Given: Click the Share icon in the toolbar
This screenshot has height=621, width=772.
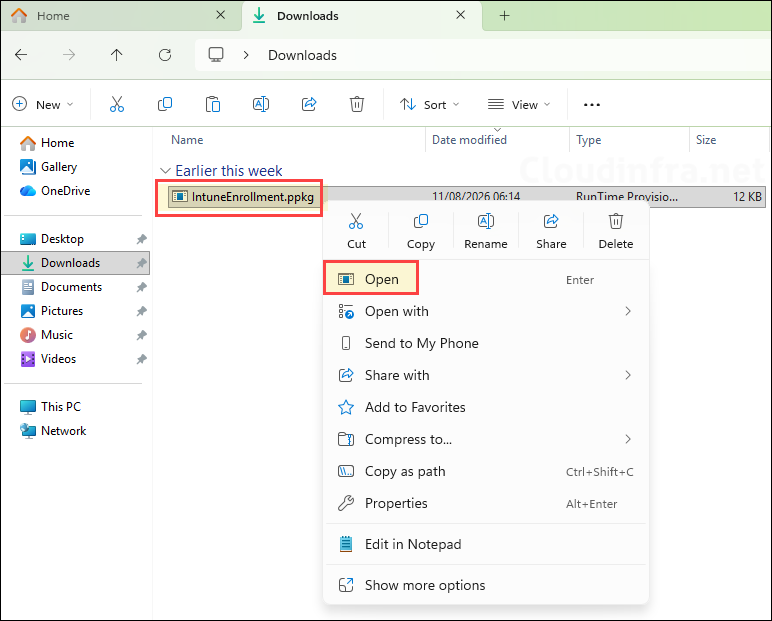Looking at the screenshot, I should tap(309, 104).
